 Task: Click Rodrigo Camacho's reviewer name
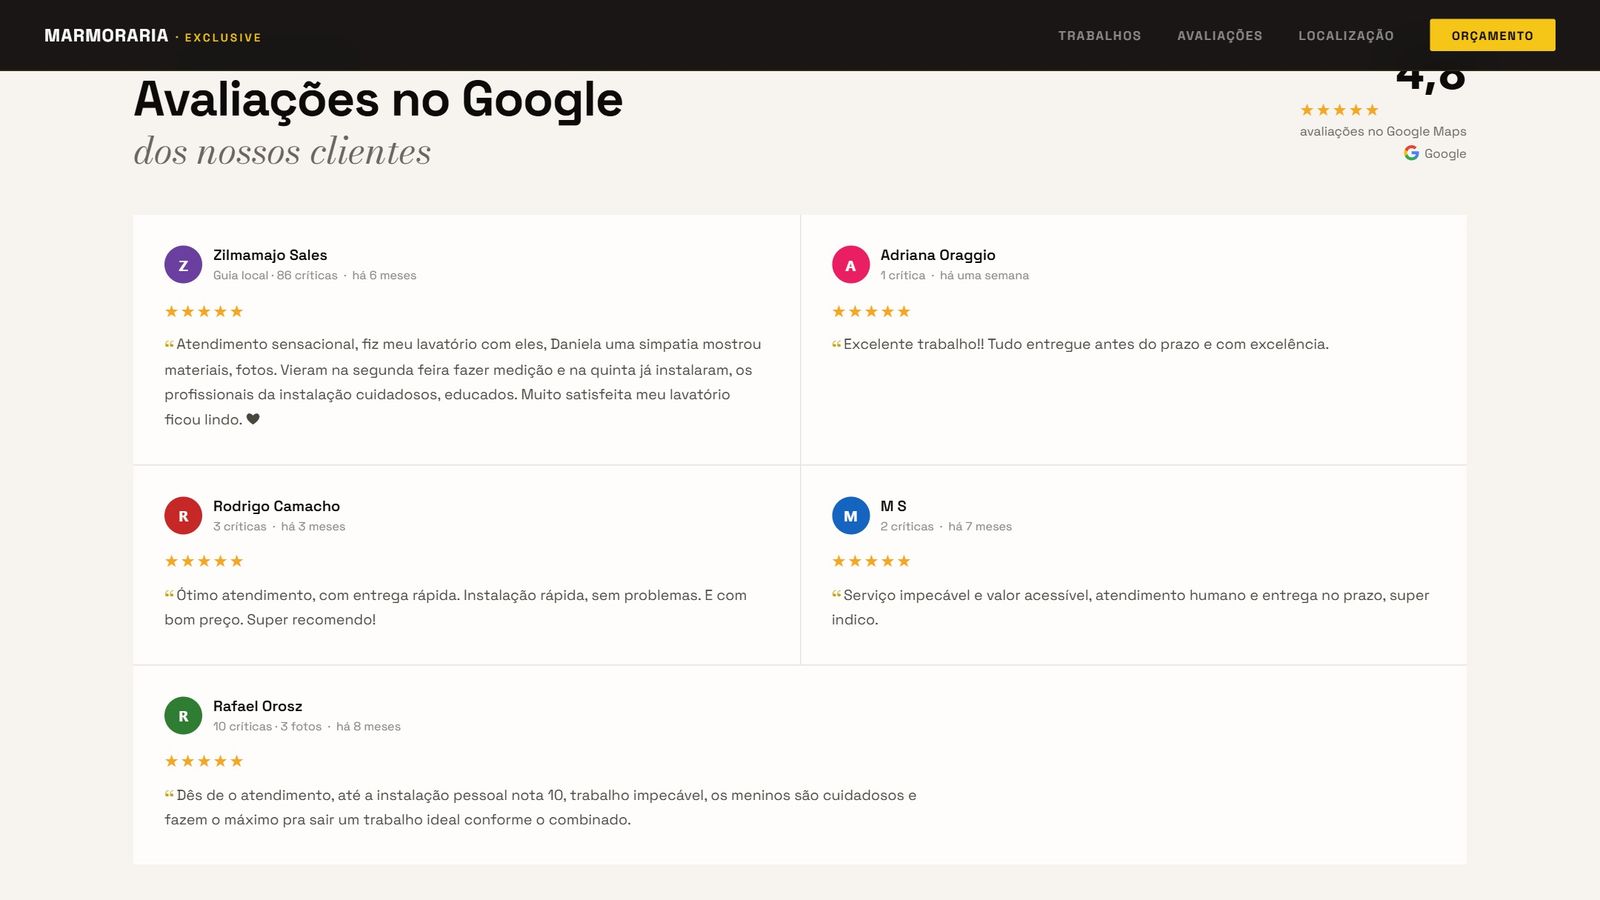tap(276, 506)
